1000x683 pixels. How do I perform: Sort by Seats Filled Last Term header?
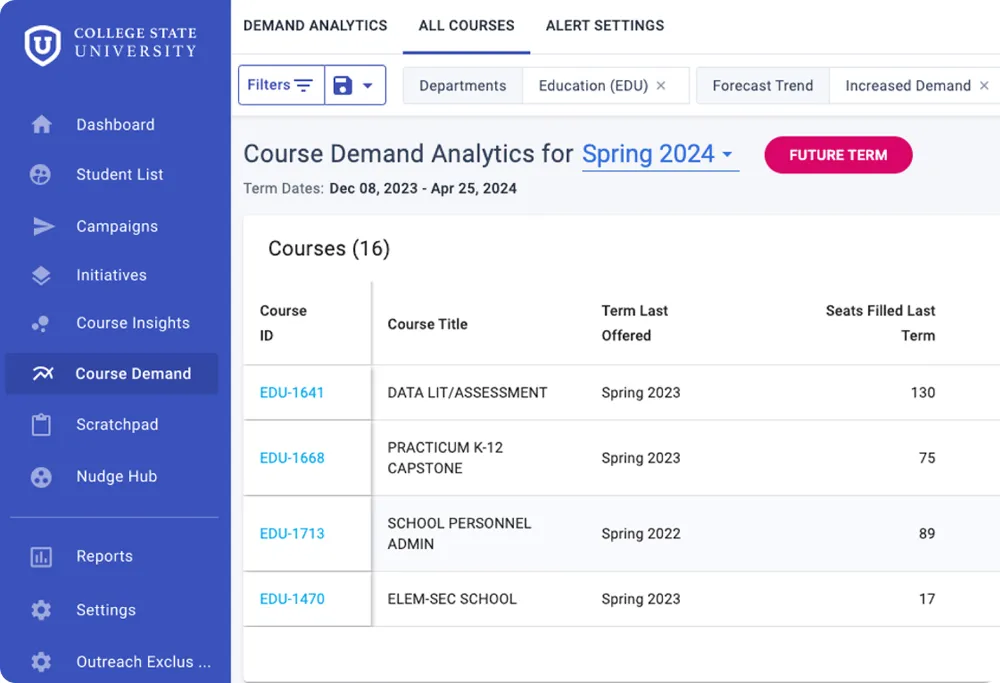(x=880, y=323)
